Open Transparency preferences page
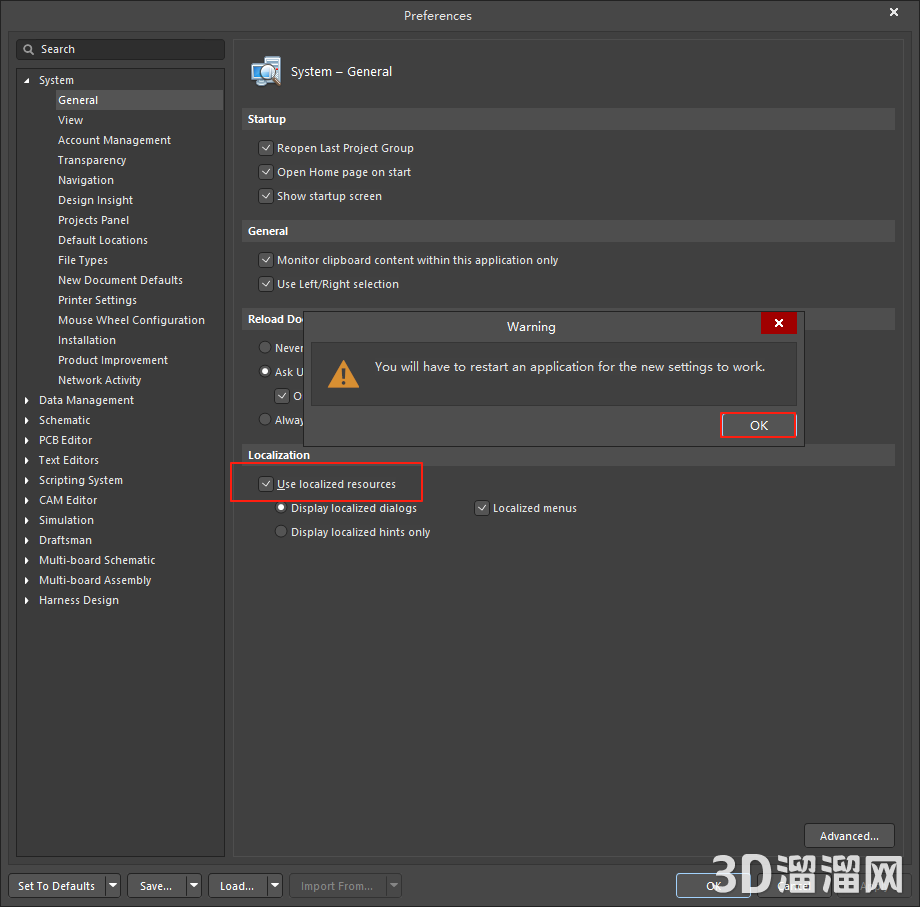920x907 pixels. tap(92, 160)
